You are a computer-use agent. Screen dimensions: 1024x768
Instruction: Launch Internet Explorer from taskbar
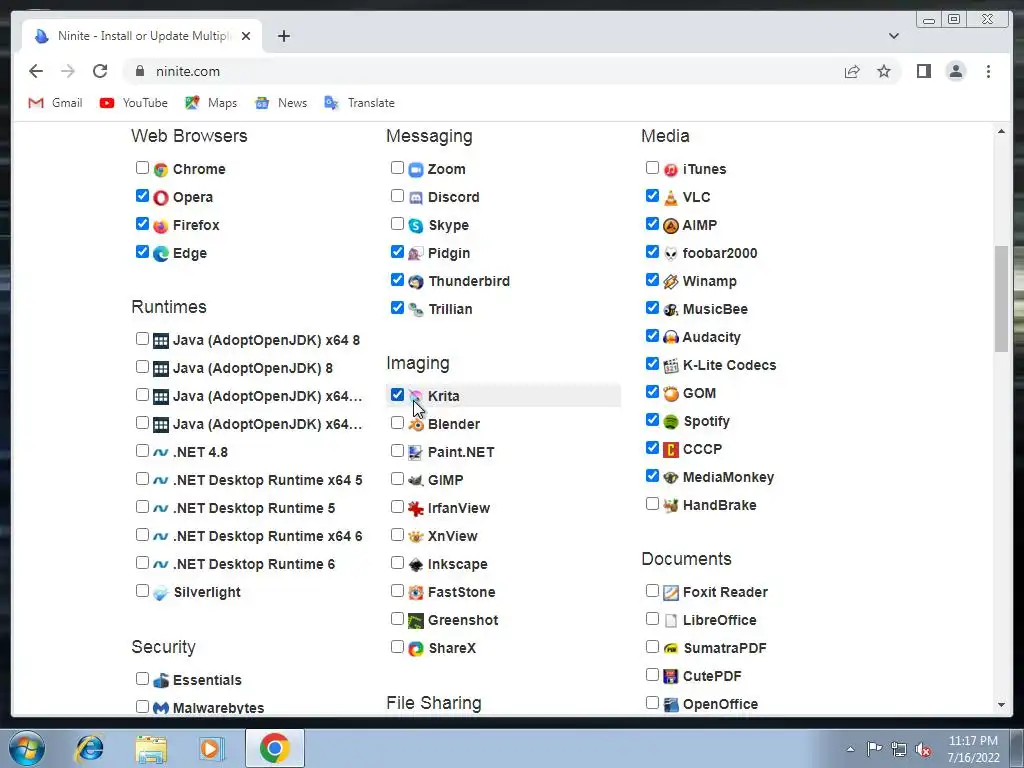coord(89,748)
